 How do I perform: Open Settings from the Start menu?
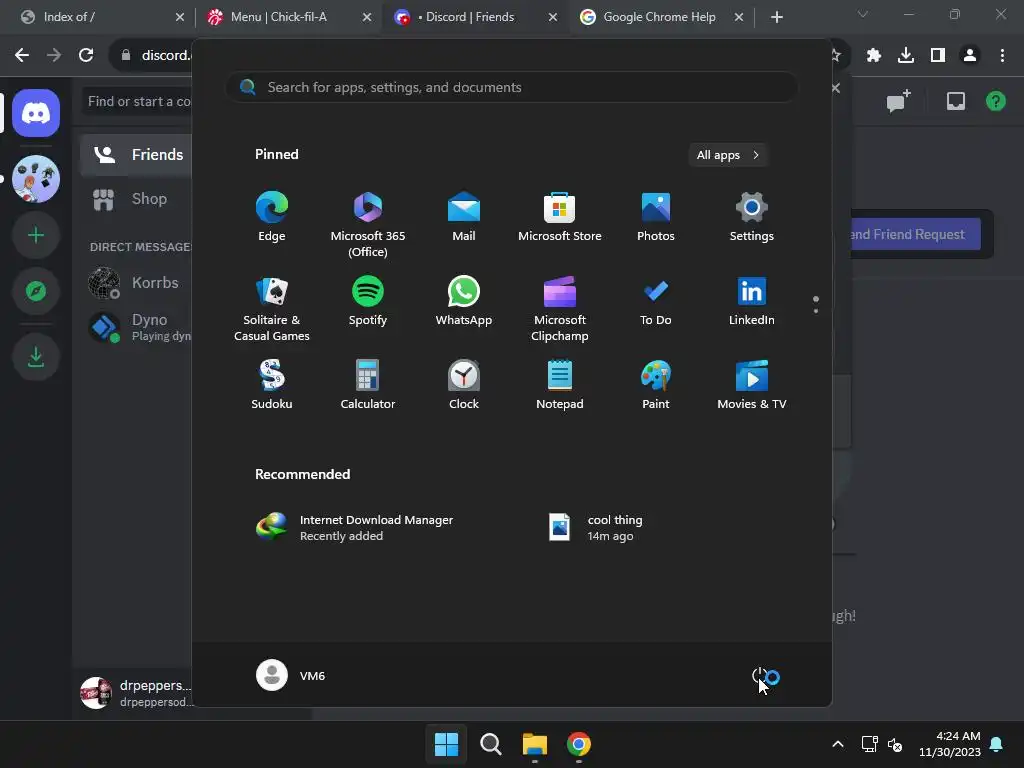(752, 217)
